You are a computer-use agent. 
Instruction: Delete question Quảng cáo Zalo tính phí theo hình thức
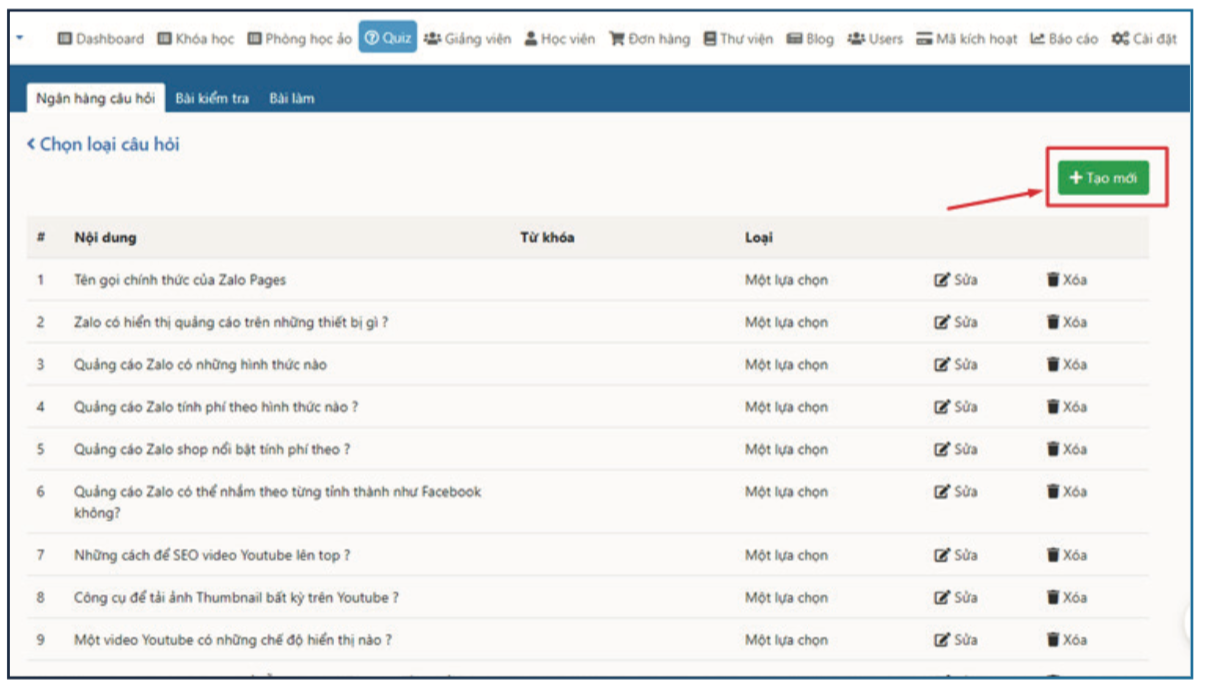pos(1066,407)
